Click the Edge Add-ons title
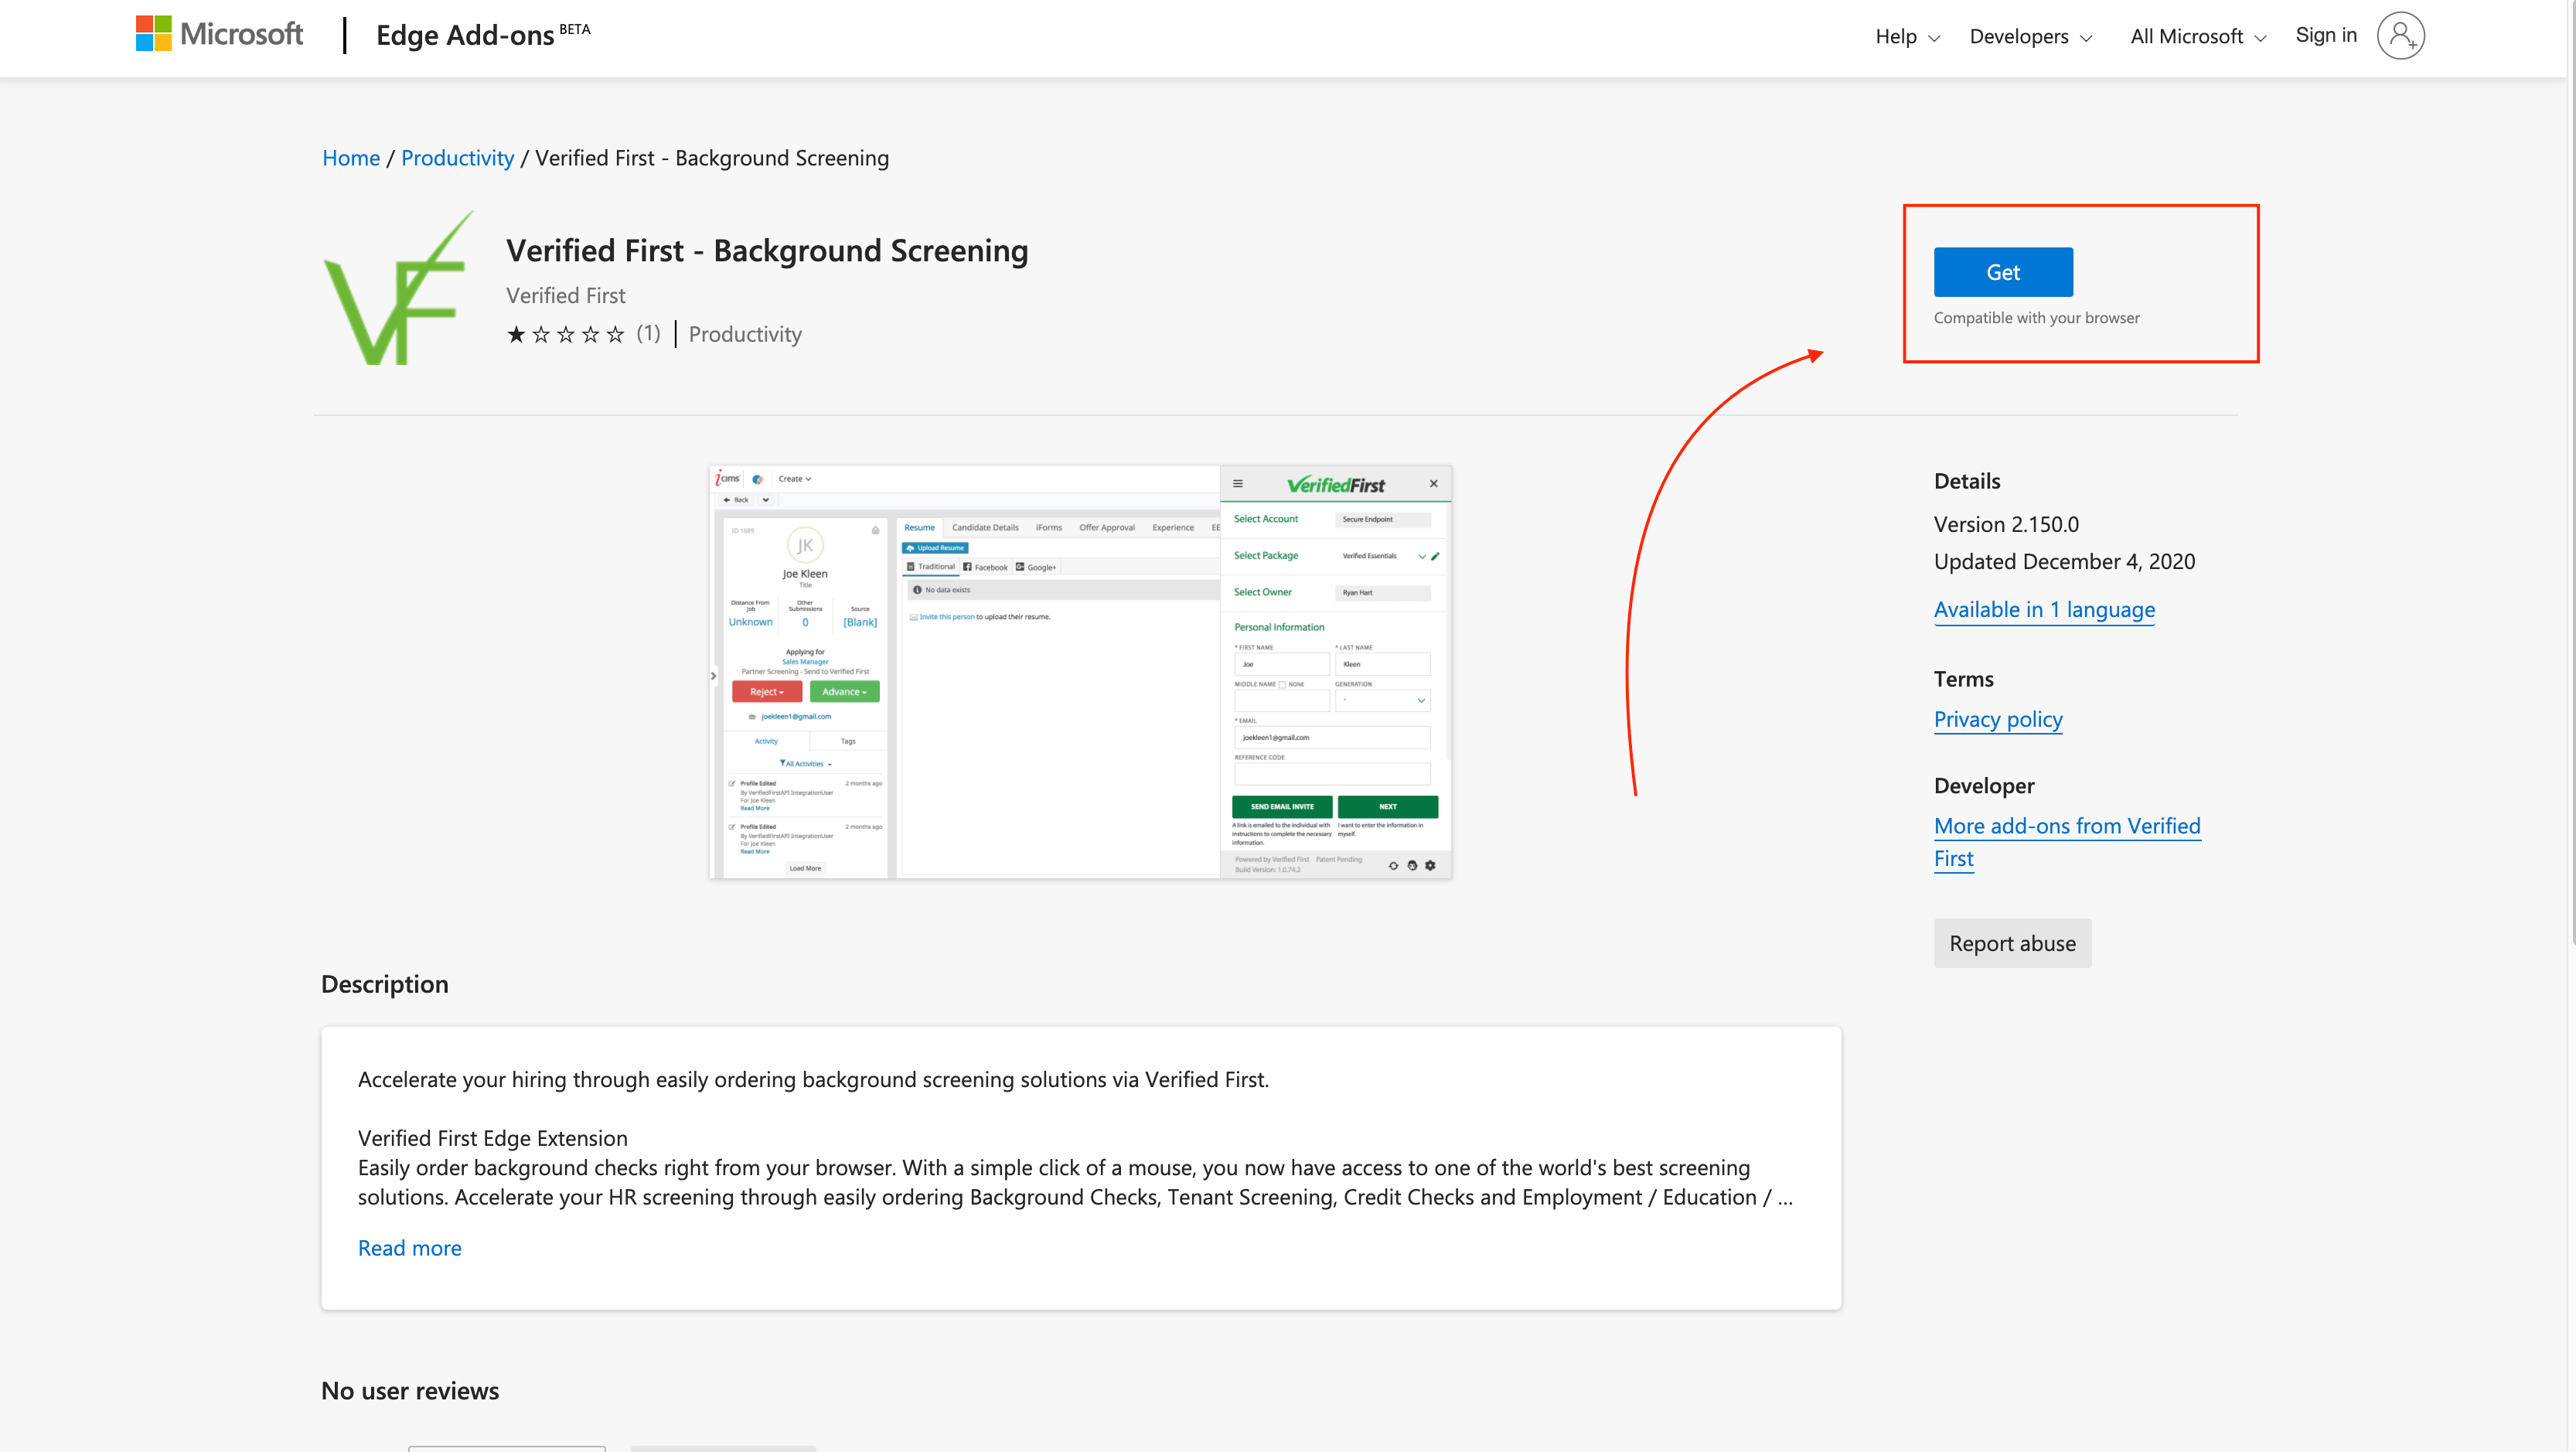Viewport: 2576px width, 1452px height. (x=465, y=36)
